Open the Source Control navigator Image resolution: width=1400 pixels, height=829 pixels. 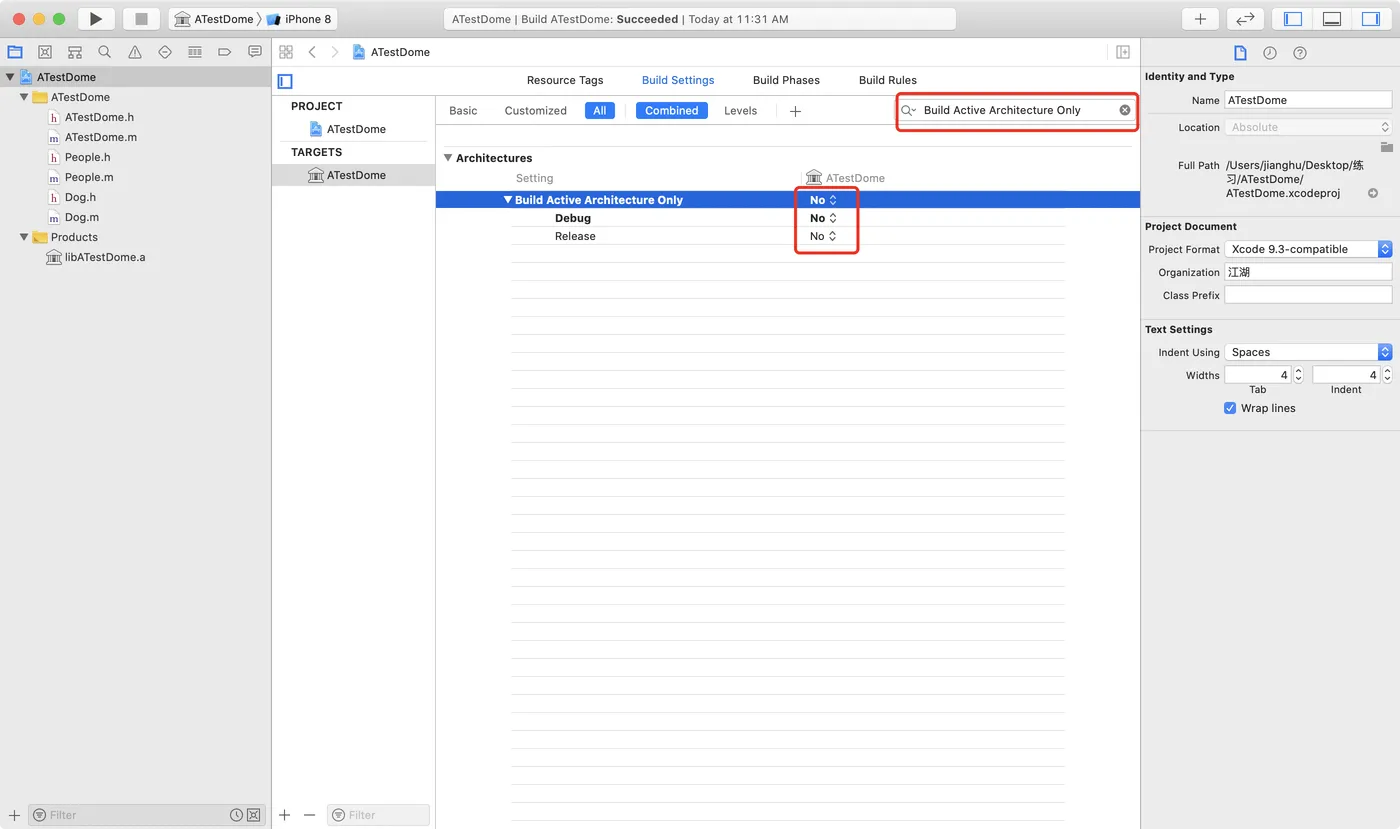[45, 52]
